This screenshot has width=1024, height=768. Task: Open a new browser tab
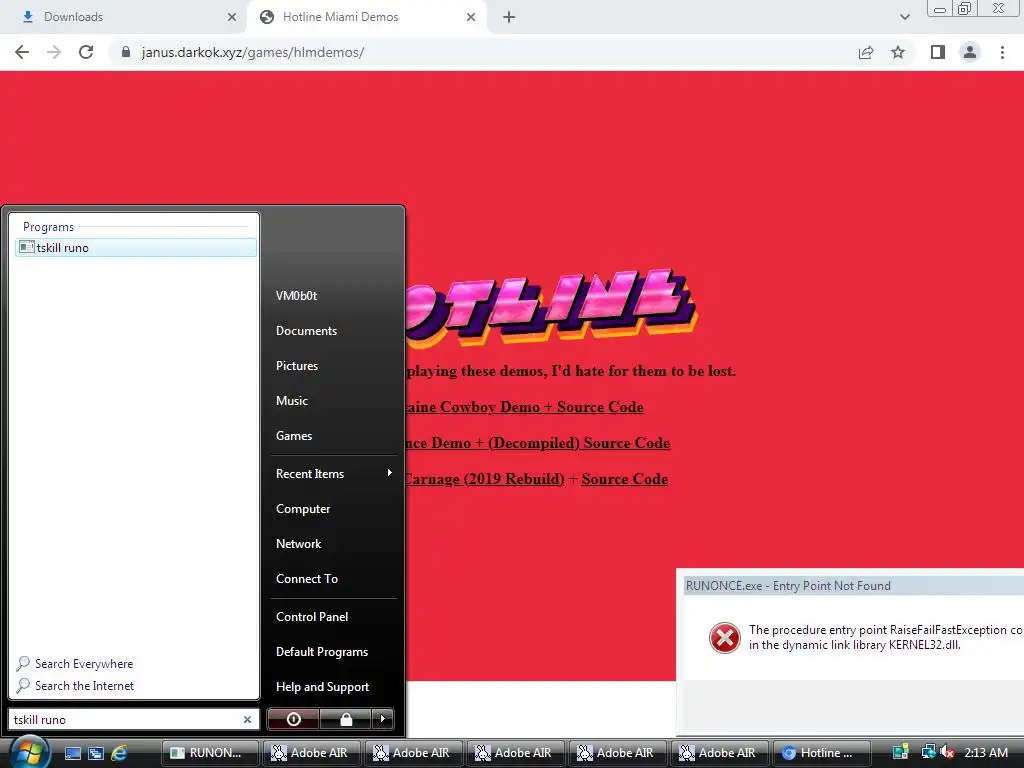[509, 17]
